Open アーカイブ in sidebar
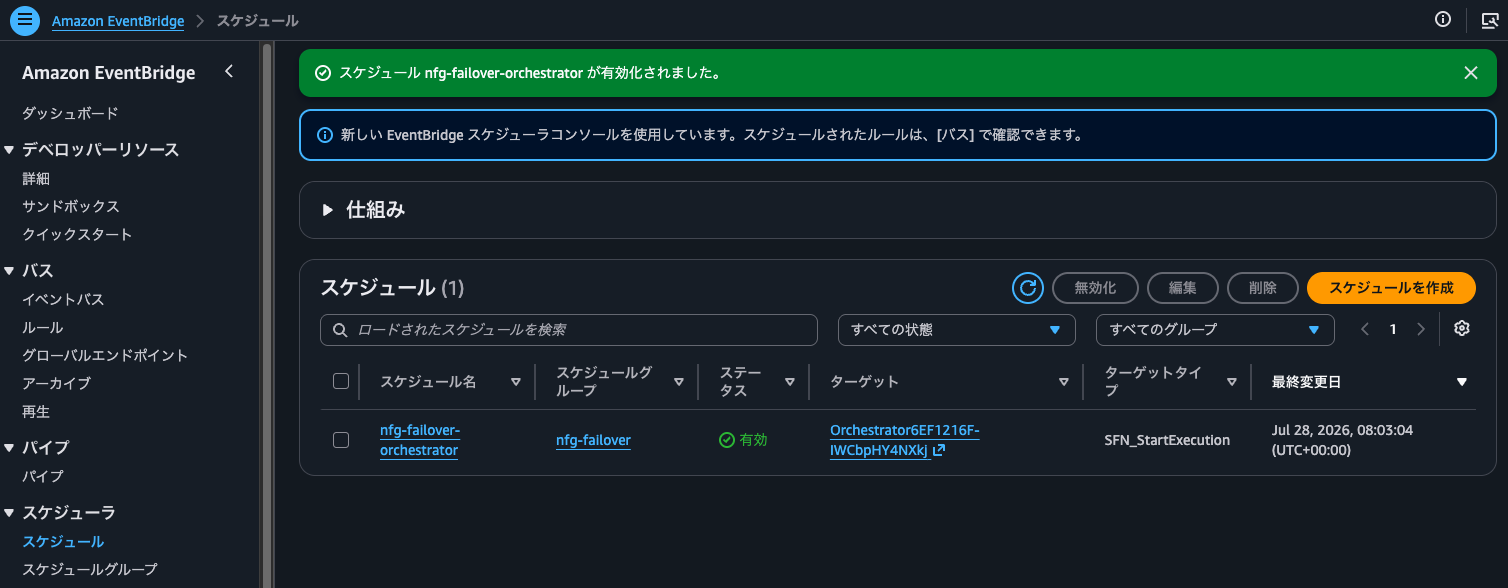 point(56,383)
